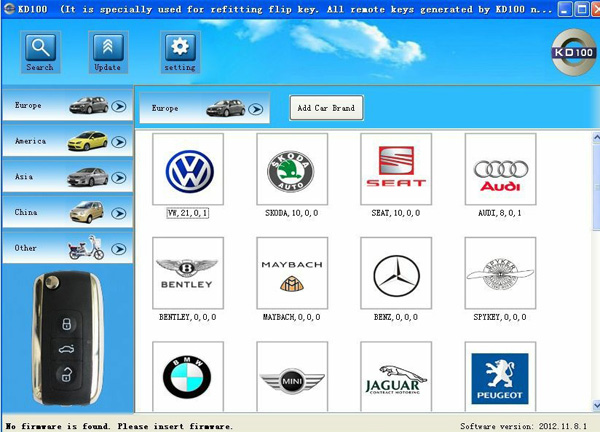The height and width of the screenshot is (432, 600).
Task: Select the 'BENTLEY, 0, 0, 0' label
Action: (x=188, y=317)
